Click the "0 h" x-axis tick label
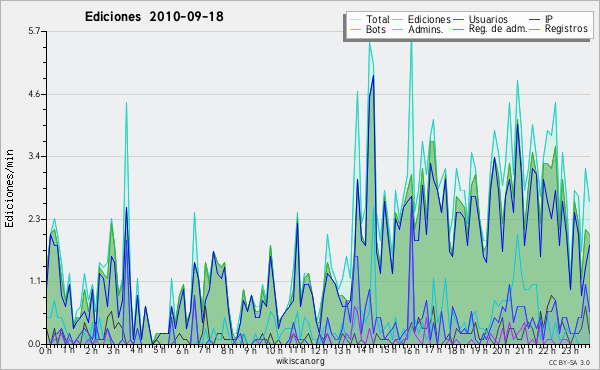600x370 pixels. pyautogui.click(x=46, y=350)
